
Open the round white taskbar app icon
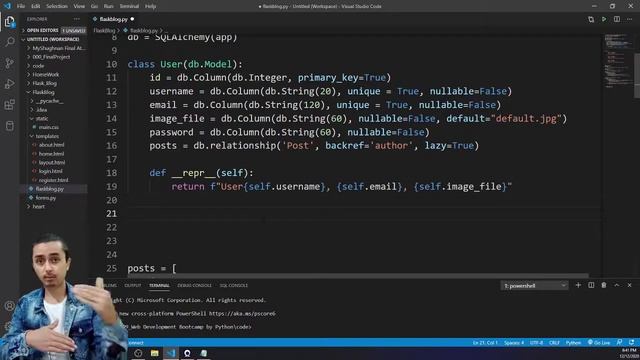pos(187,353)
